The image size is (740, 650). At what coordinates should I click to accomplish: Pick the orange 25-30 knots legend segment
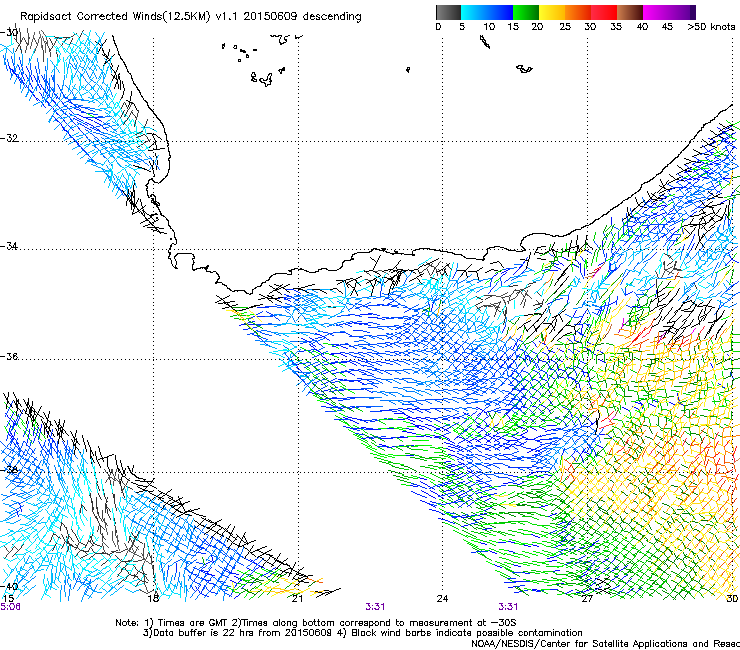coord(578,12)
